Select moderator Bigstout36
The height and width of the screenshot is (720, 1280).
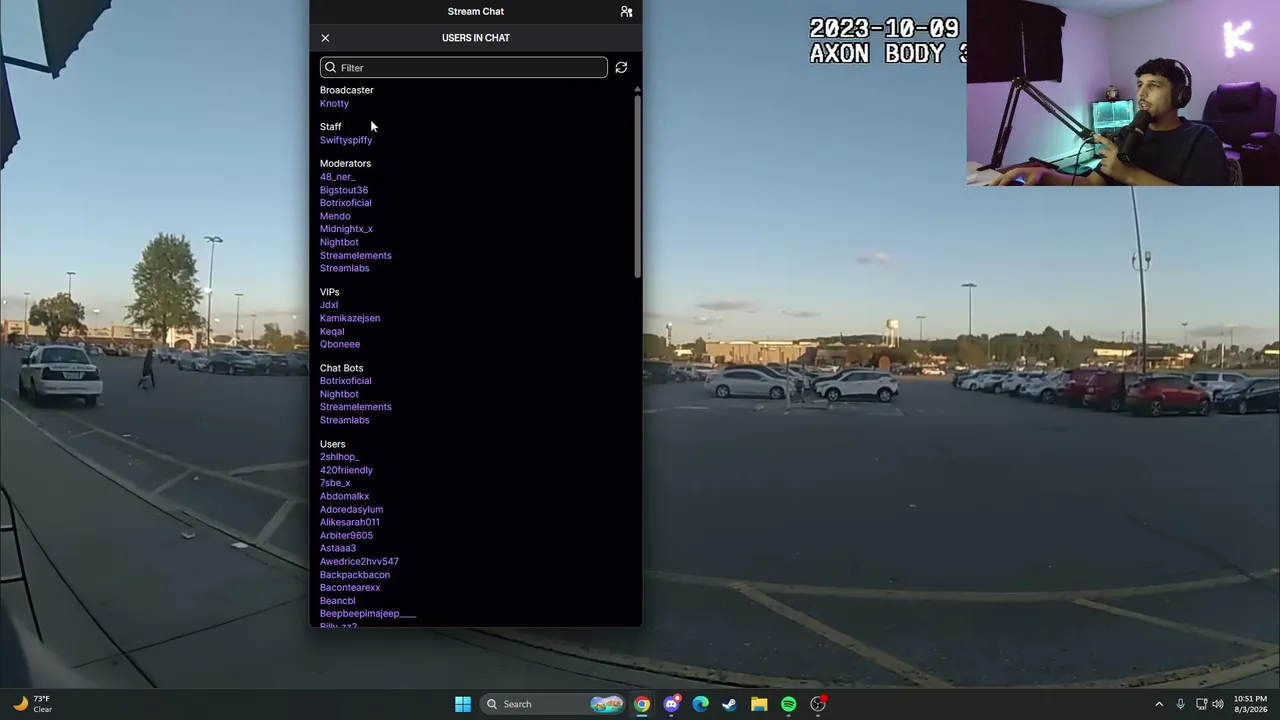[x=344, y=190]
